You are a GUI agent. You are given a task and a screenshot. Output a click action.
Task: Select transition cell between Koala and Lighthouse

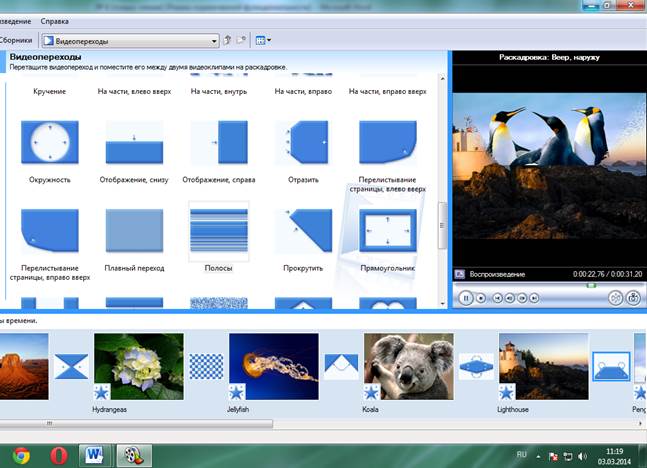476,366
